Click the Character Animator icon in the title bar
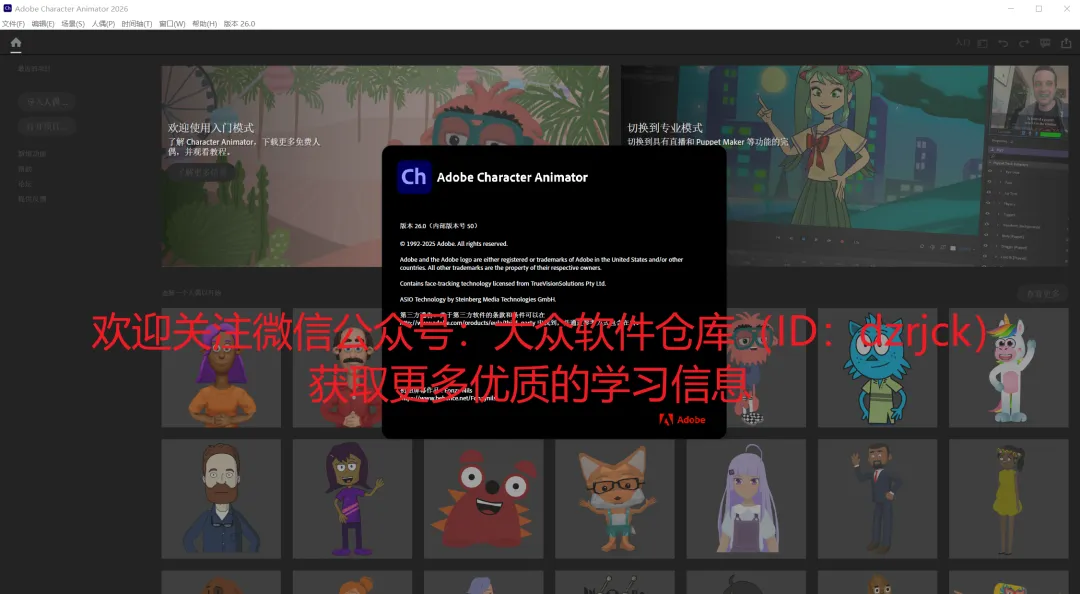This screenshot has width=1080, height=594. pos(8,8)
